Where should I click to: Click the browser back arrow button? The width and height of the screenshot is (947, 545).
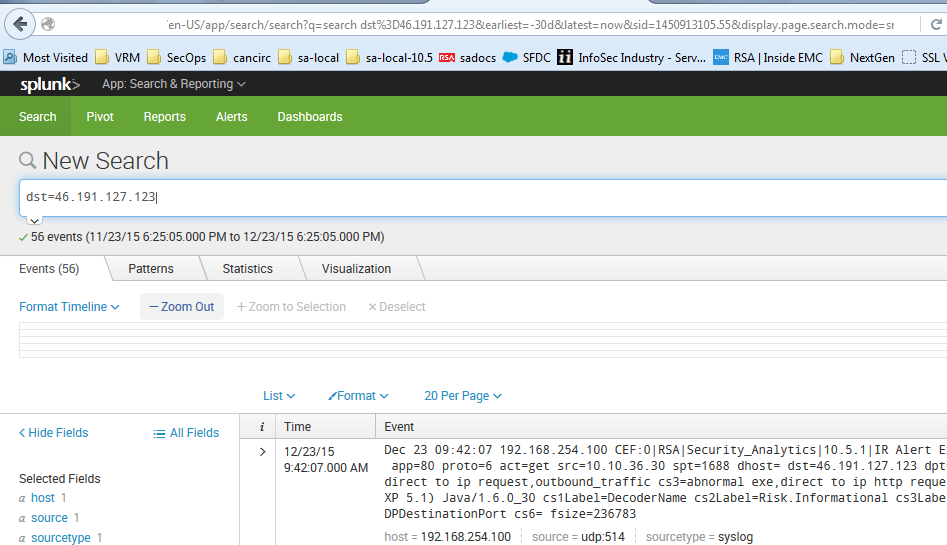20,23
